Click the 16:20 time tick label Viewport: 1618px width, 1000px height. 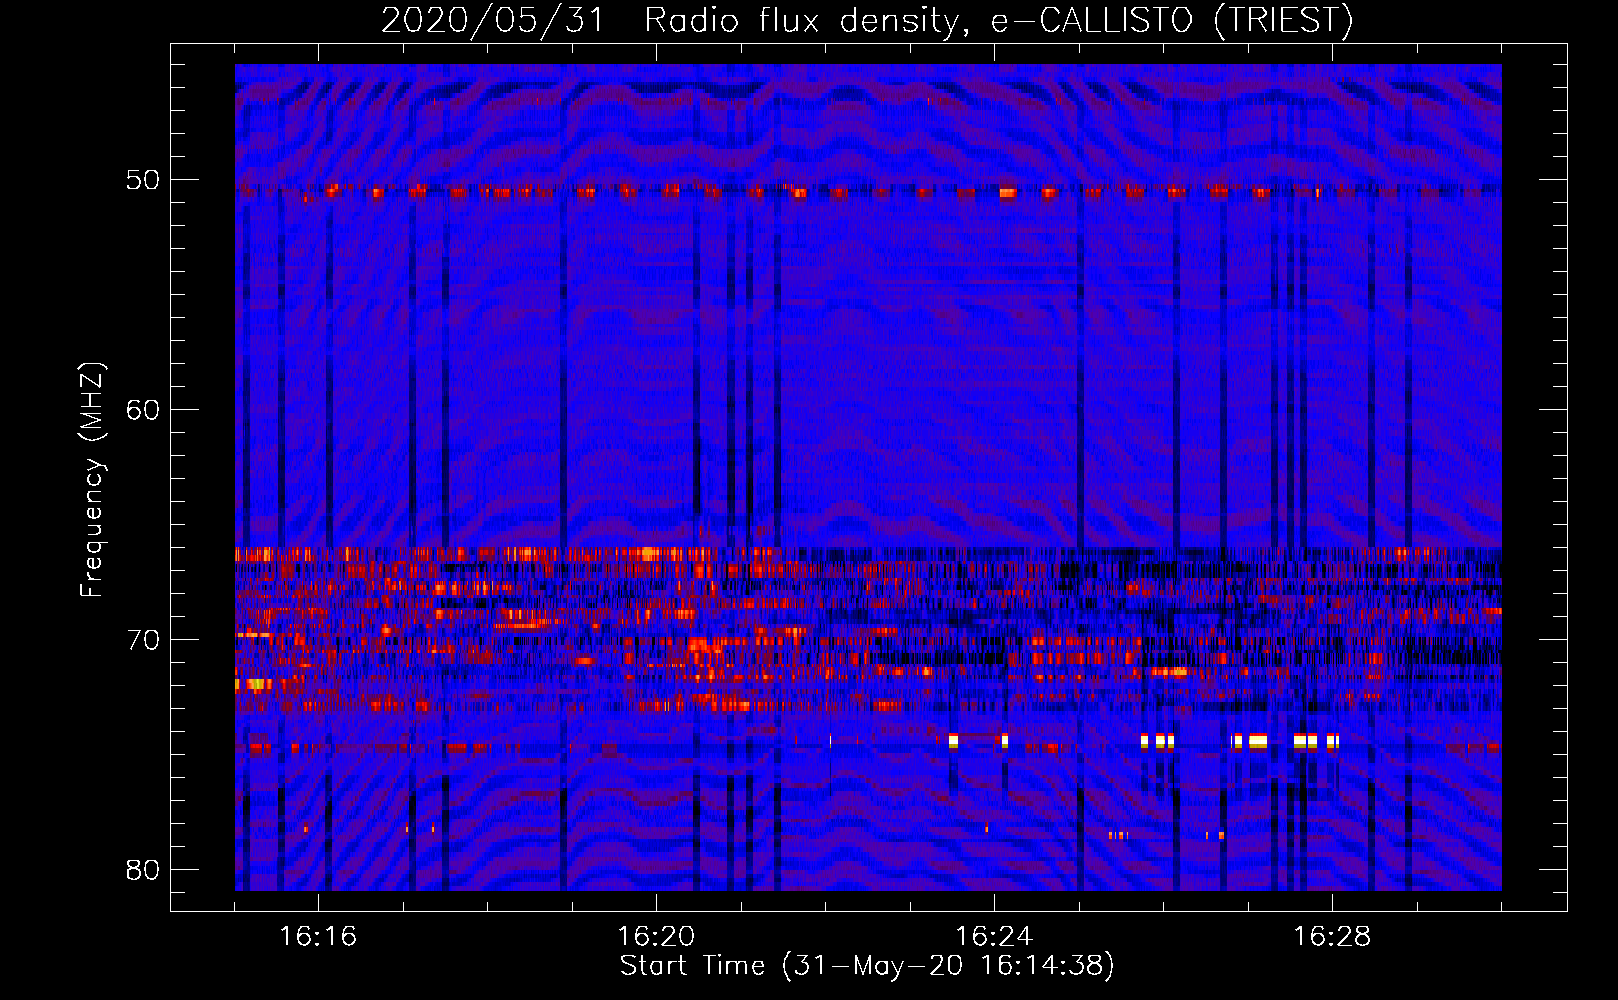tap(656, 937)
